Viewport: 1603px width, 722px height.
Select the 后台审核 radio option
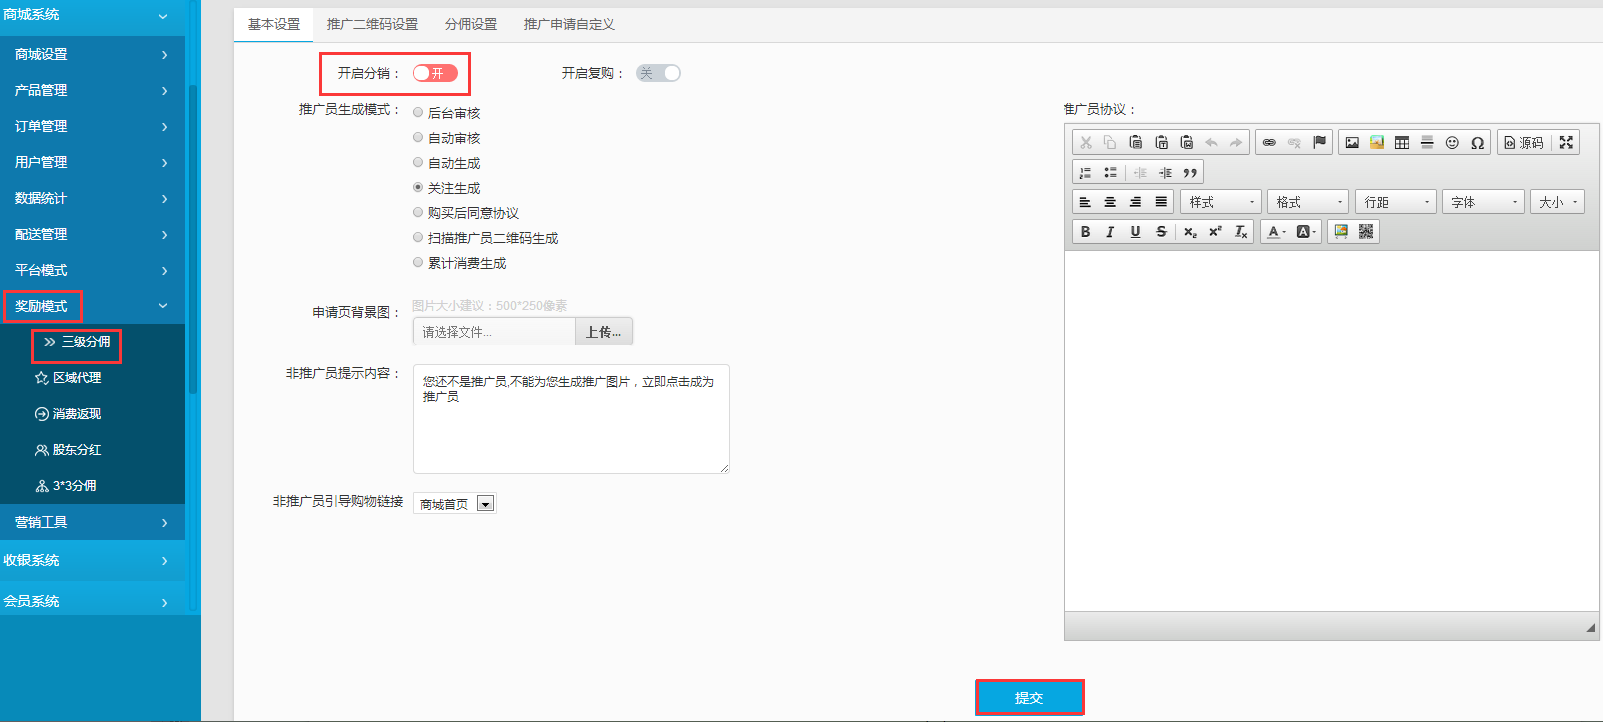pos(418,112)
